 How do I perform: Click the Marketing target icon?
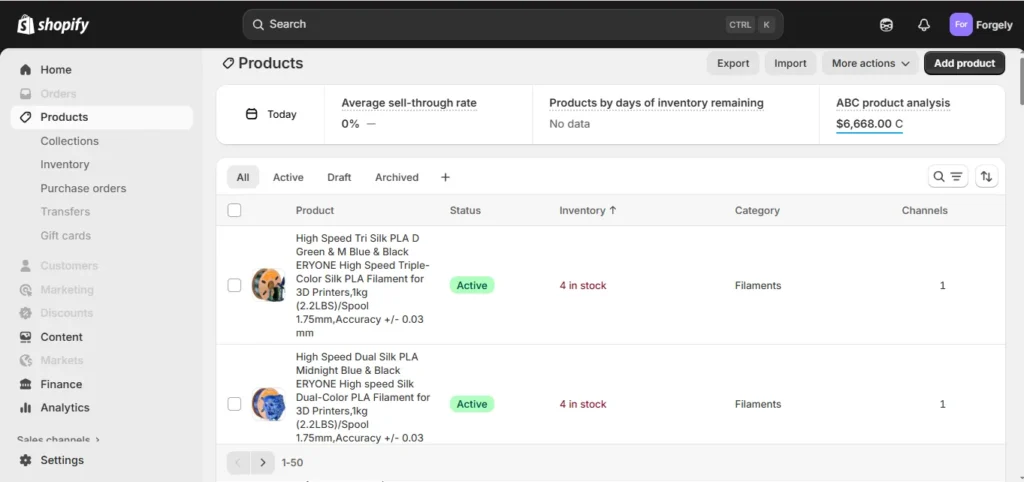pyautogui.click(x=25, y=289)
